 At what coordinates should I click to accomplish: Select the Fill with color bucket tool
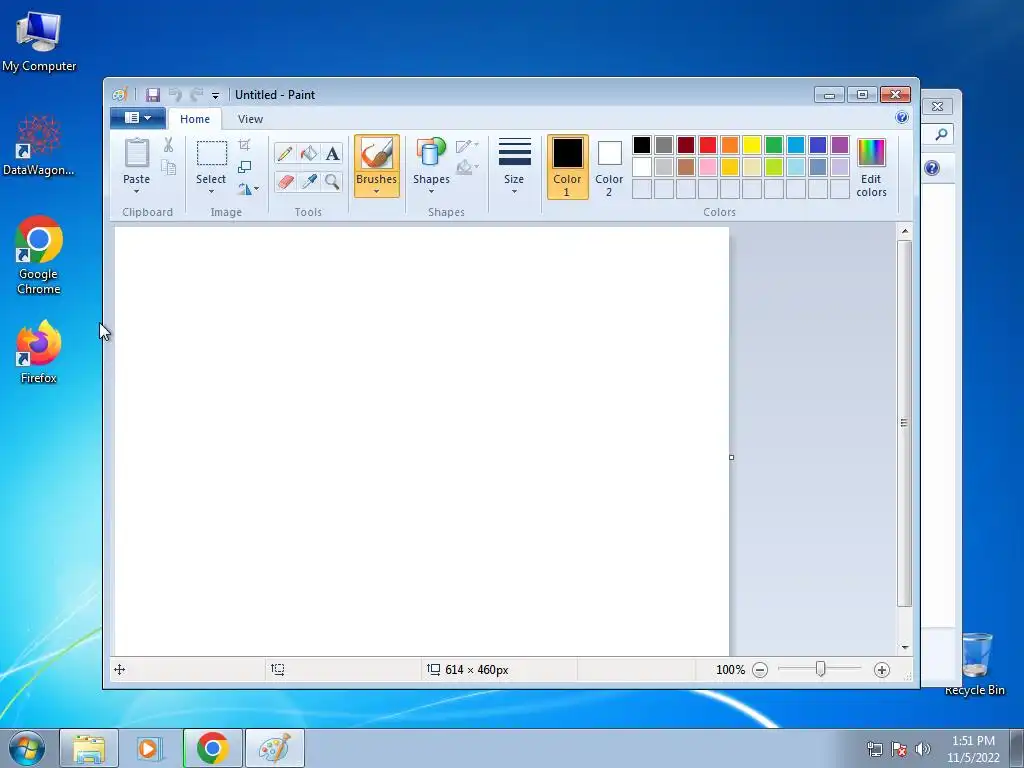click(308, 153)
